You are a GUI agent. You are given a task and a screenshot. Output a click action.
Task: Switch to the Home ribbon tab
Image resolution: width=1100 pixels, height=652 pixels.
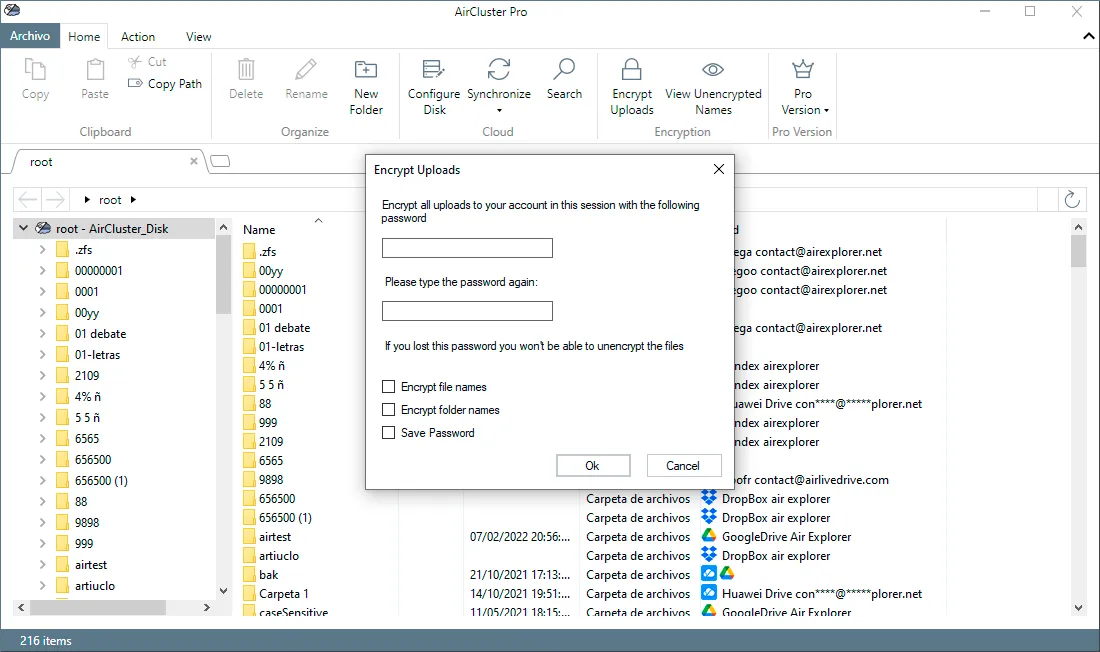pyautogui.click(x=83, y=36)
